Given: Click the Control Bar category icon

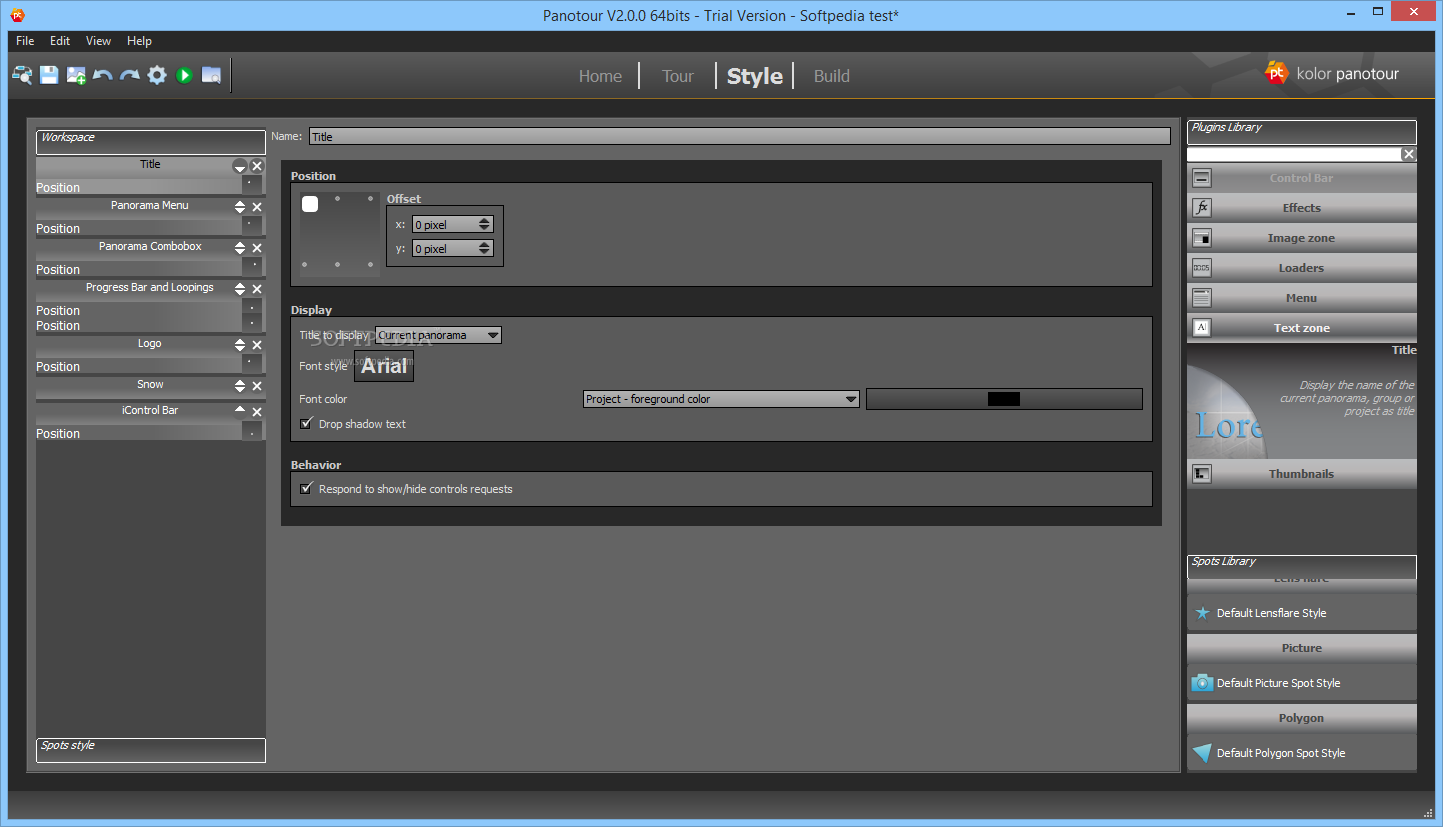Looking at the screenshot, I should pos(1202,178).
